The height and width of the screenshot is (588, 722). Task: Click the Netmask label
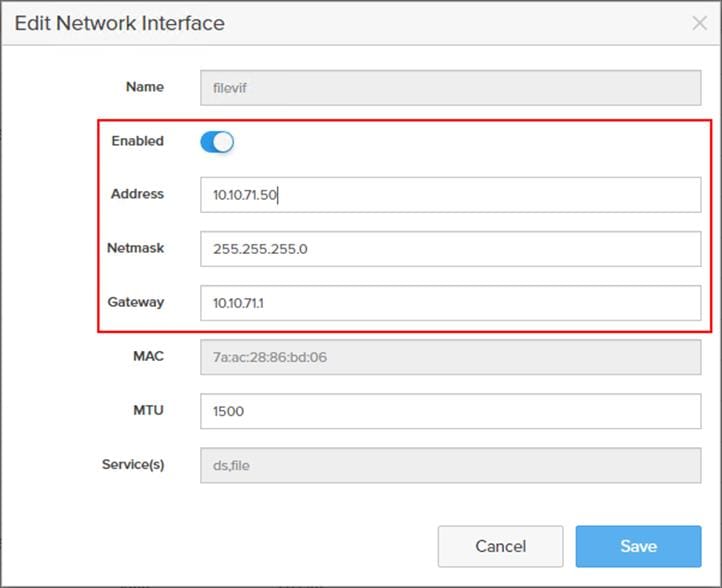pyautogui.click(x=135, y=248)
